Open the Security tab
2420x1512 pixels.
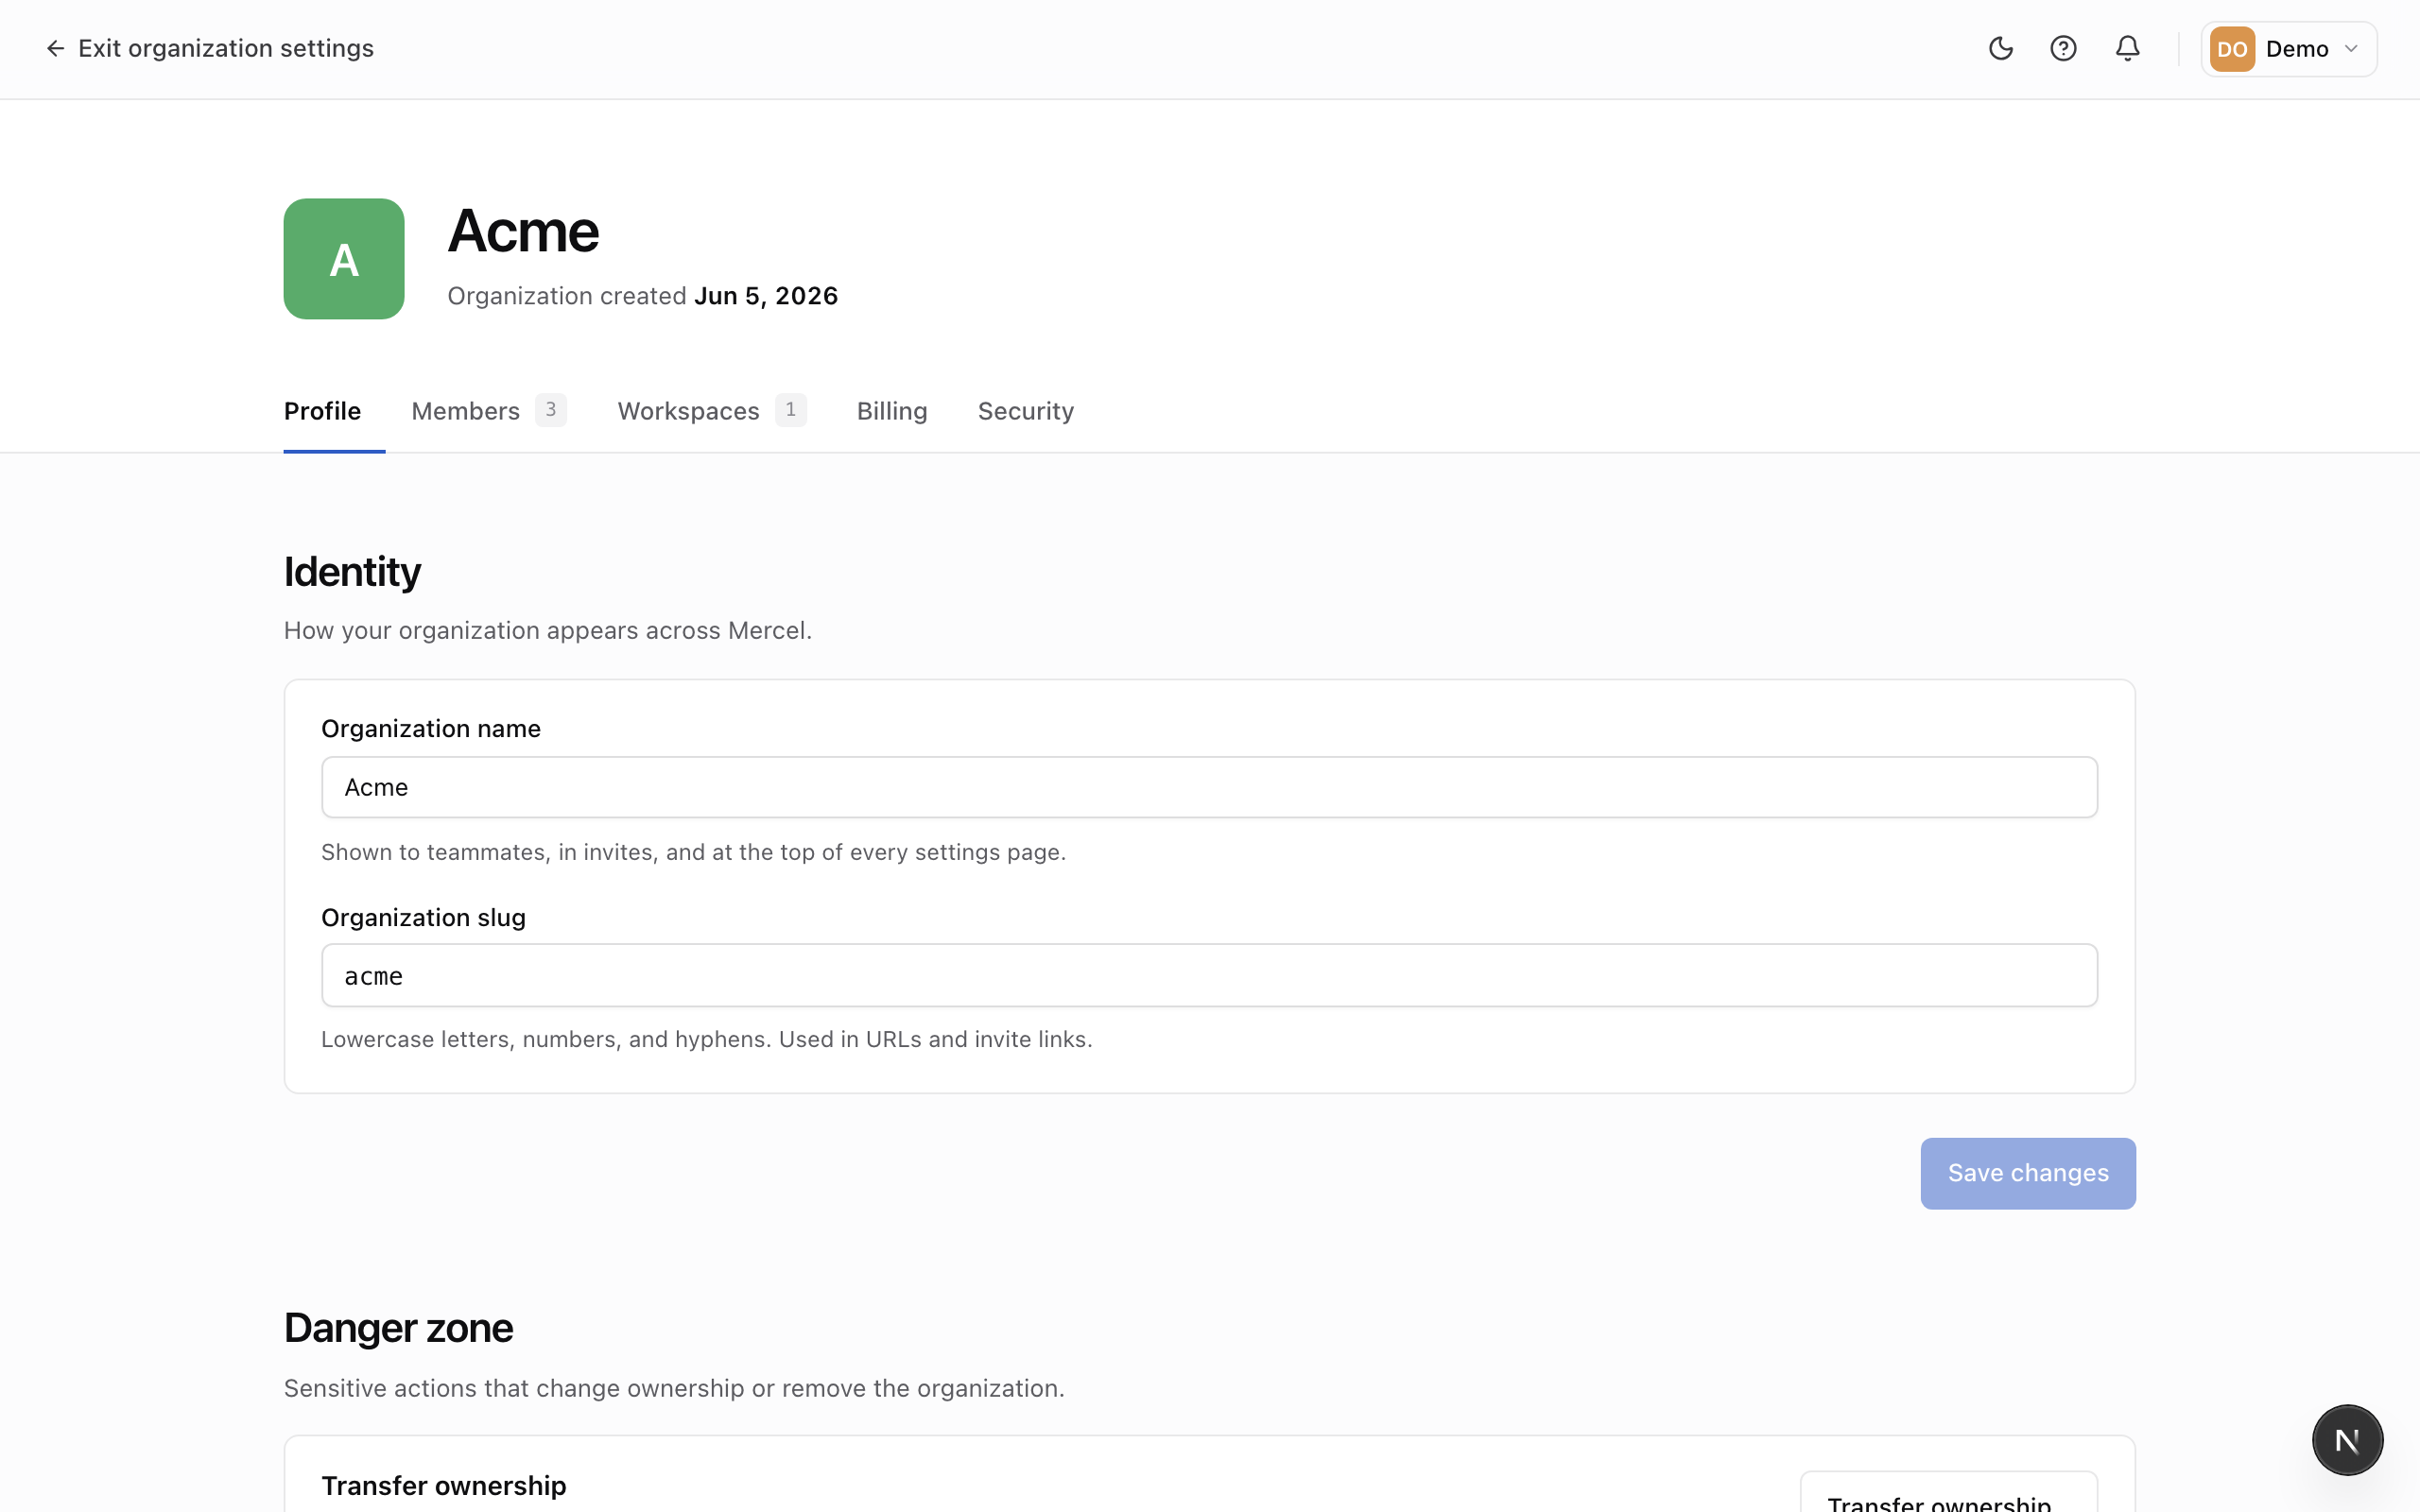pyautogui.click(x=1026, y=411)
